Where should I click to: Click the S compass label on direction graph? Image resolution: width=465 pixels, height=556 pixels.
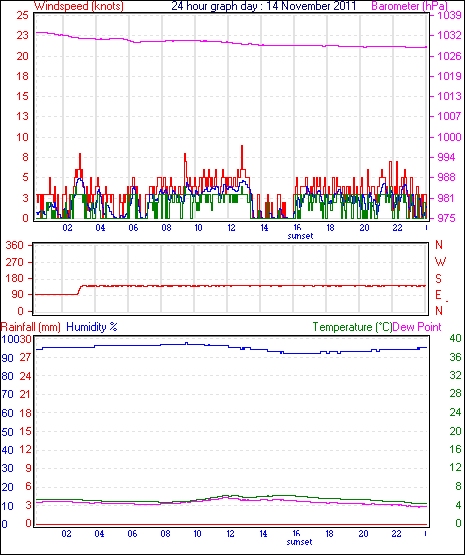(439, 279)
